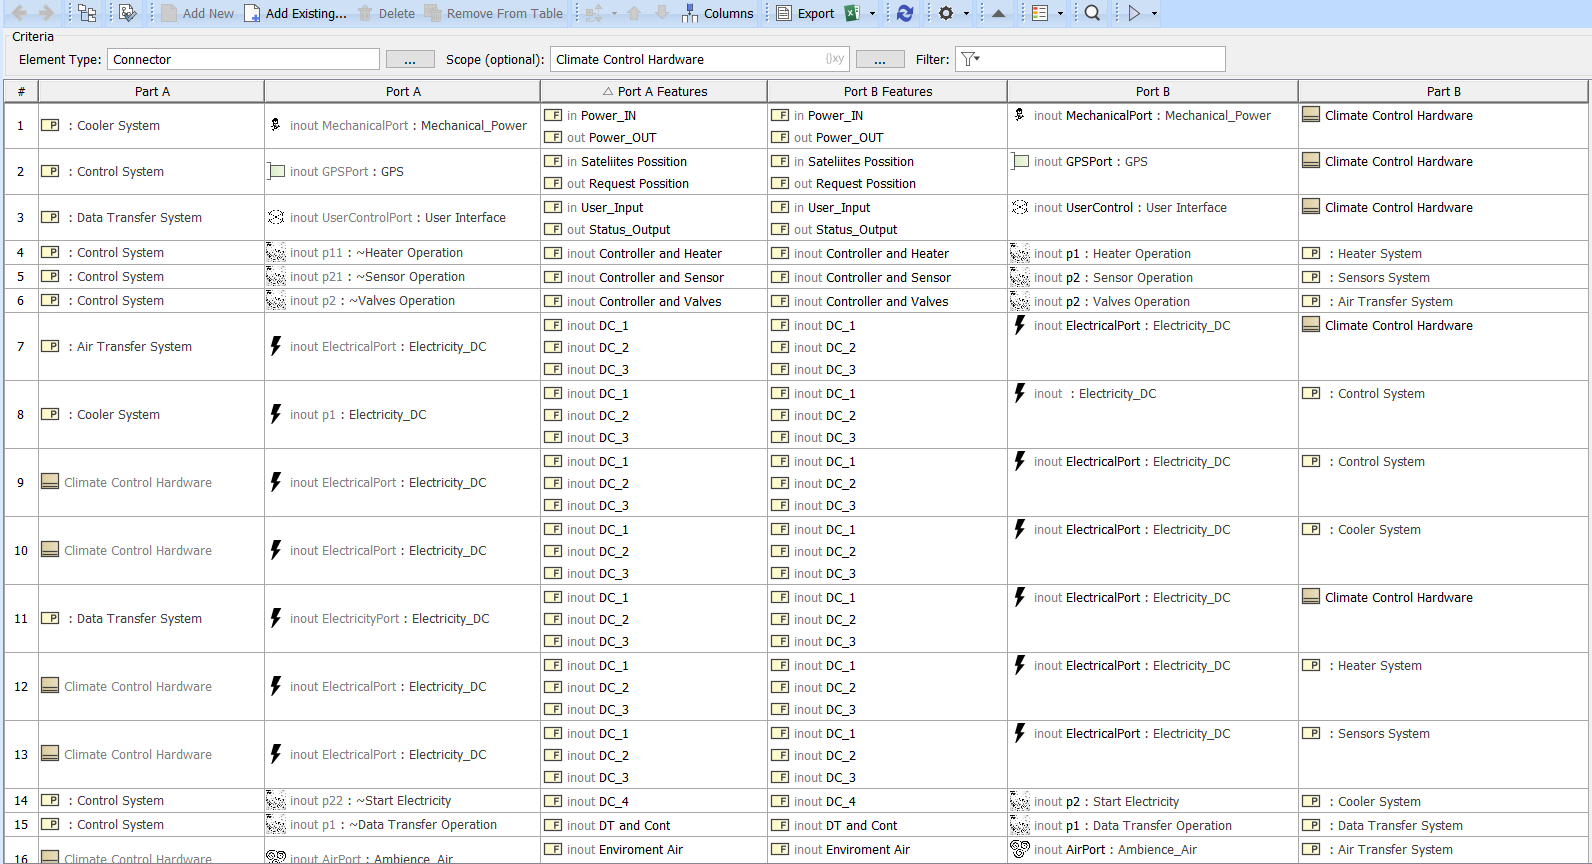Open the filter funnel dropdown

[970, 59]
